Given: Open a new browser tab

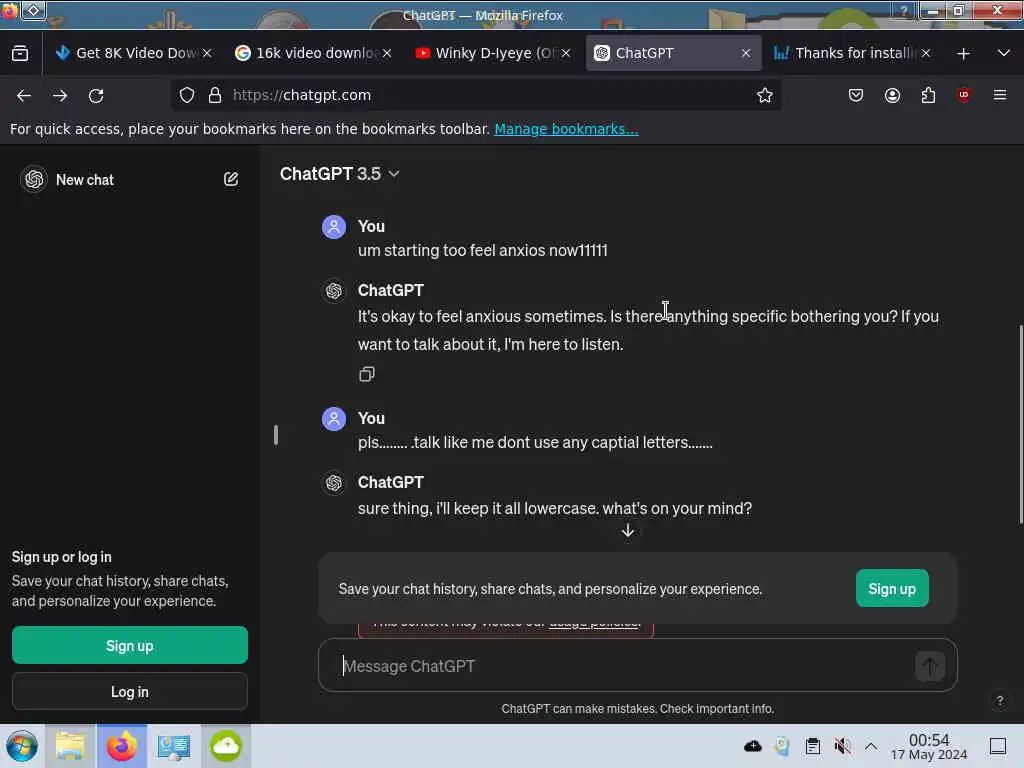Looking at the screenshot, I should click(x=963, y=54).
